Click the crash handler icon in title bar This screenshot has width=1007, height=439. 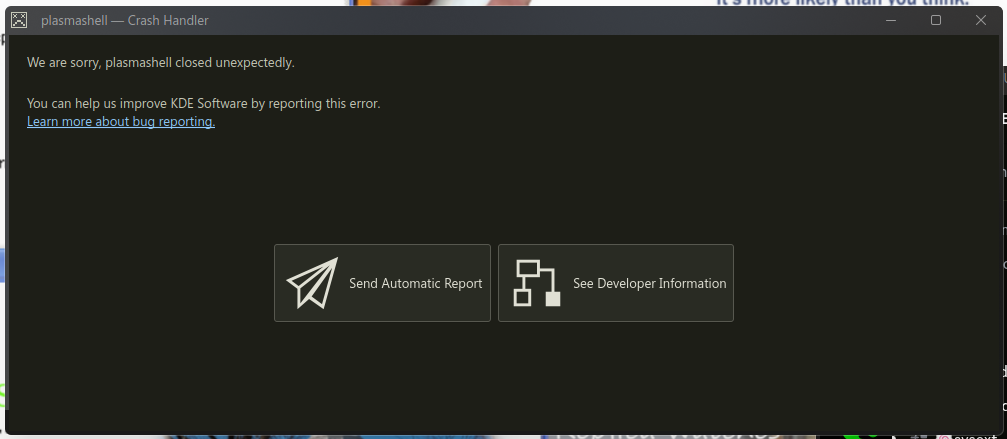click(x=19, y=21)
